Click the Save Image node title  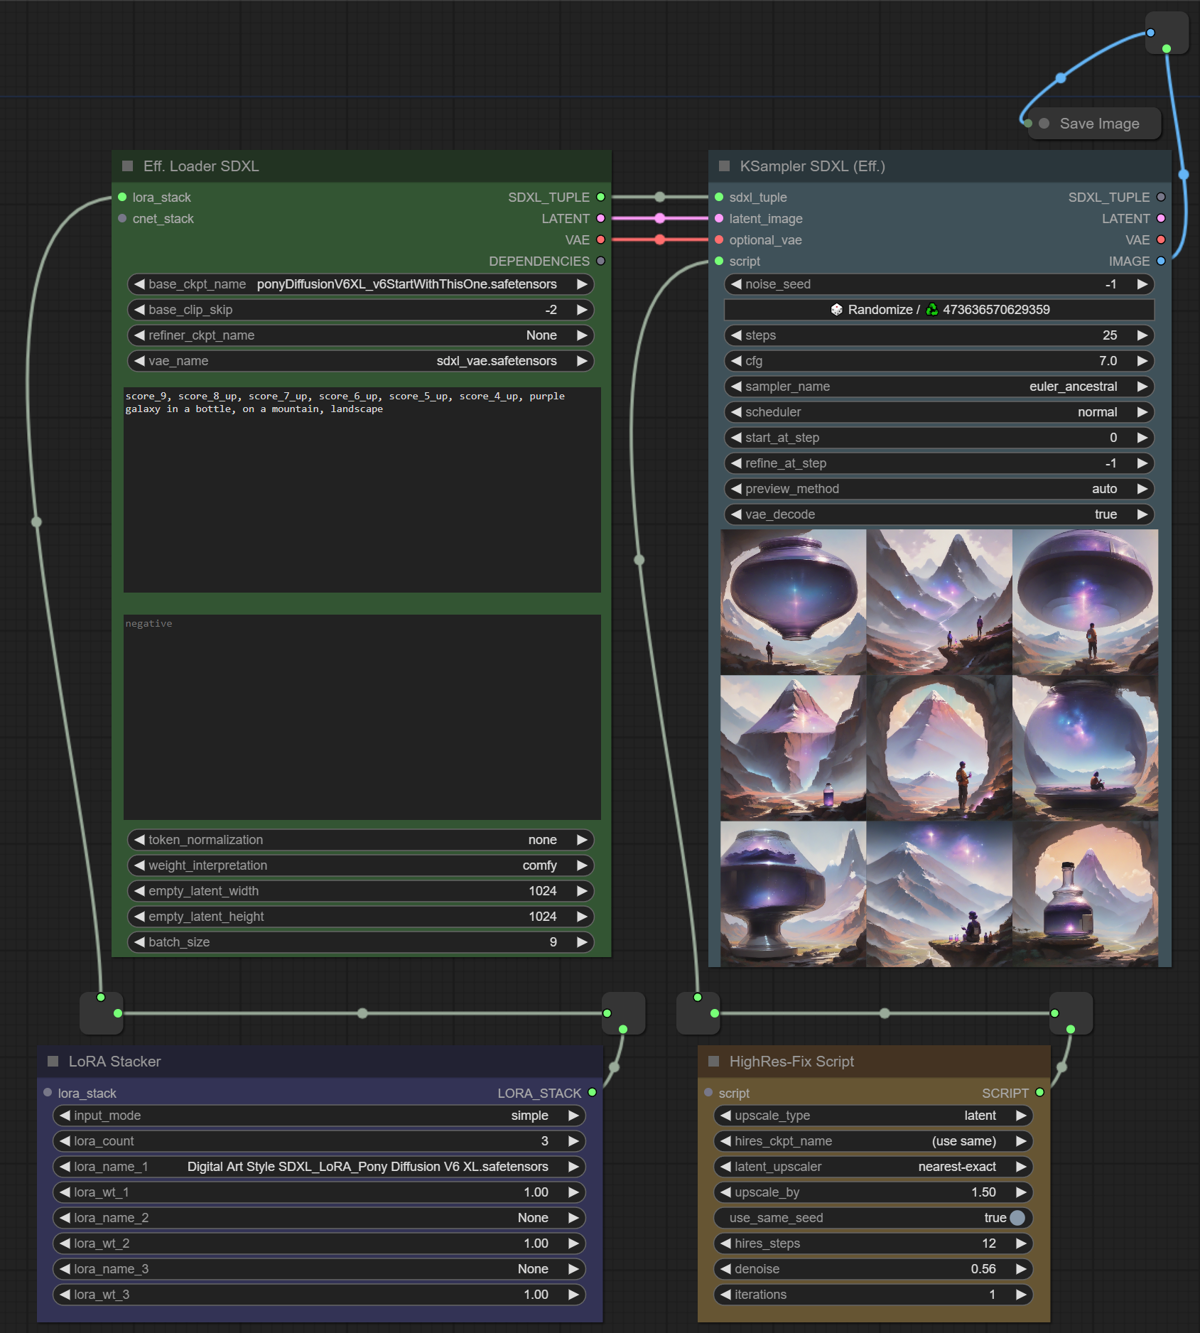pyautogui.click(x=1099, y=123)
